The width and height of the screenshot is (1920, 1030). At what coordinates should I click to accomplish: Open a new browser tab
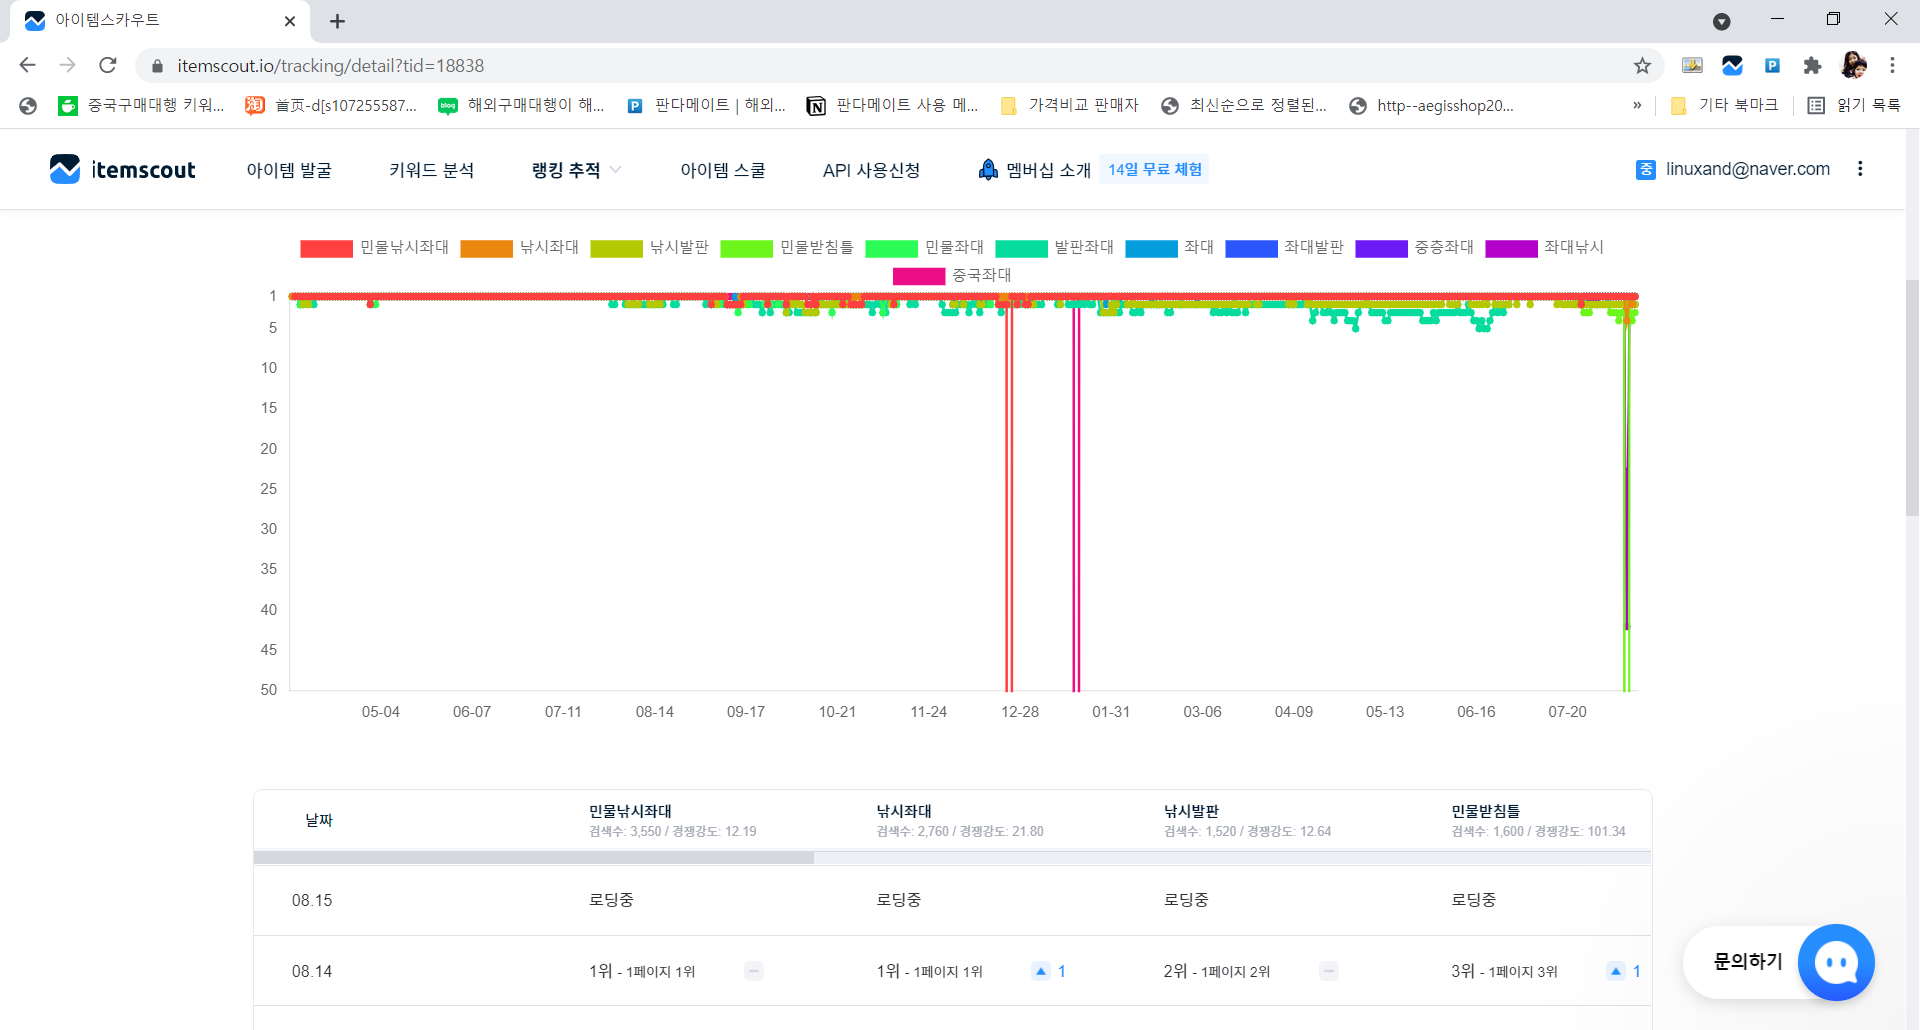tap(338, 21)
